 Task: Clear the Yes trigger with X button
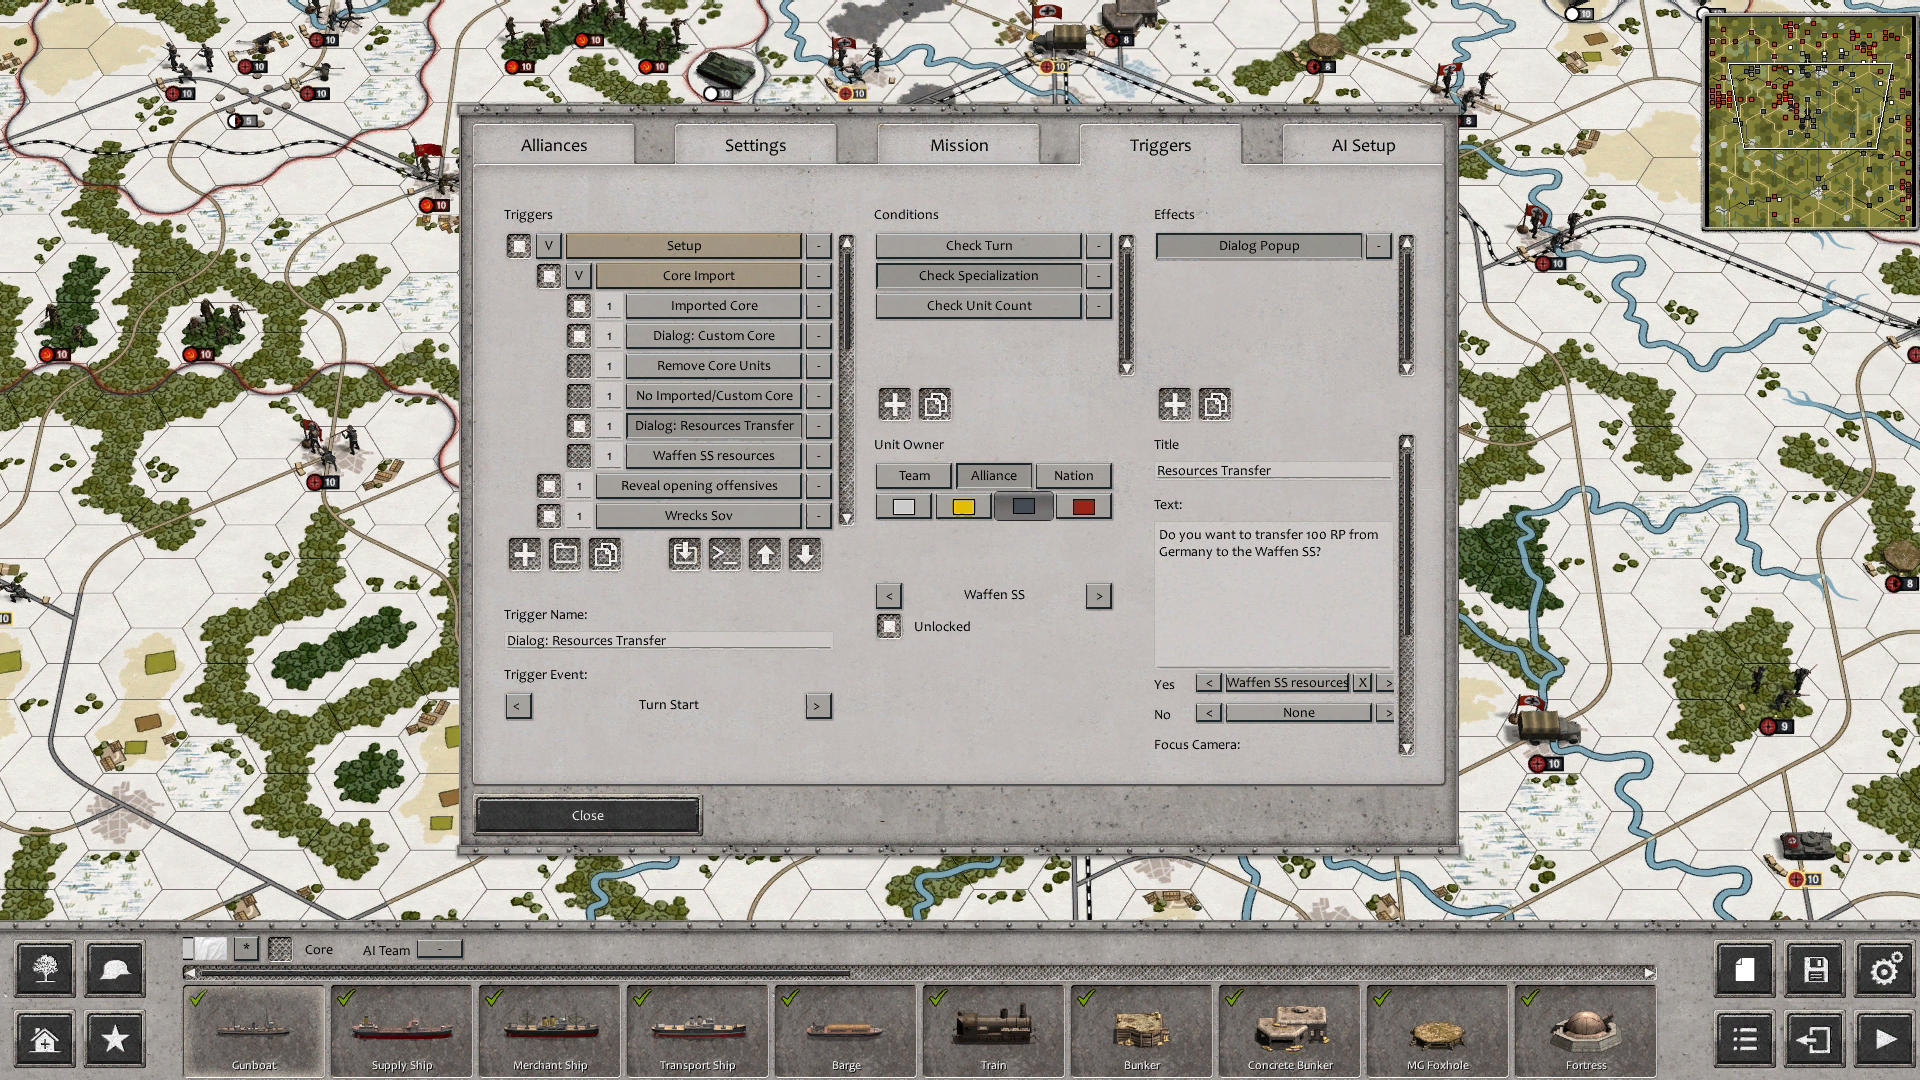tap(1362, 682)
